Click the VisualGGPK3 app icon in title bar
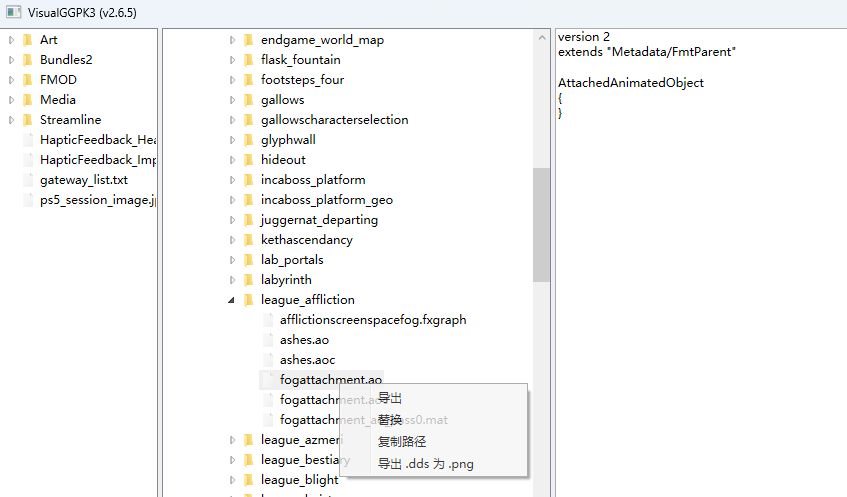Image resolution: width=847 pixels, height=497 pixels. 15,12
